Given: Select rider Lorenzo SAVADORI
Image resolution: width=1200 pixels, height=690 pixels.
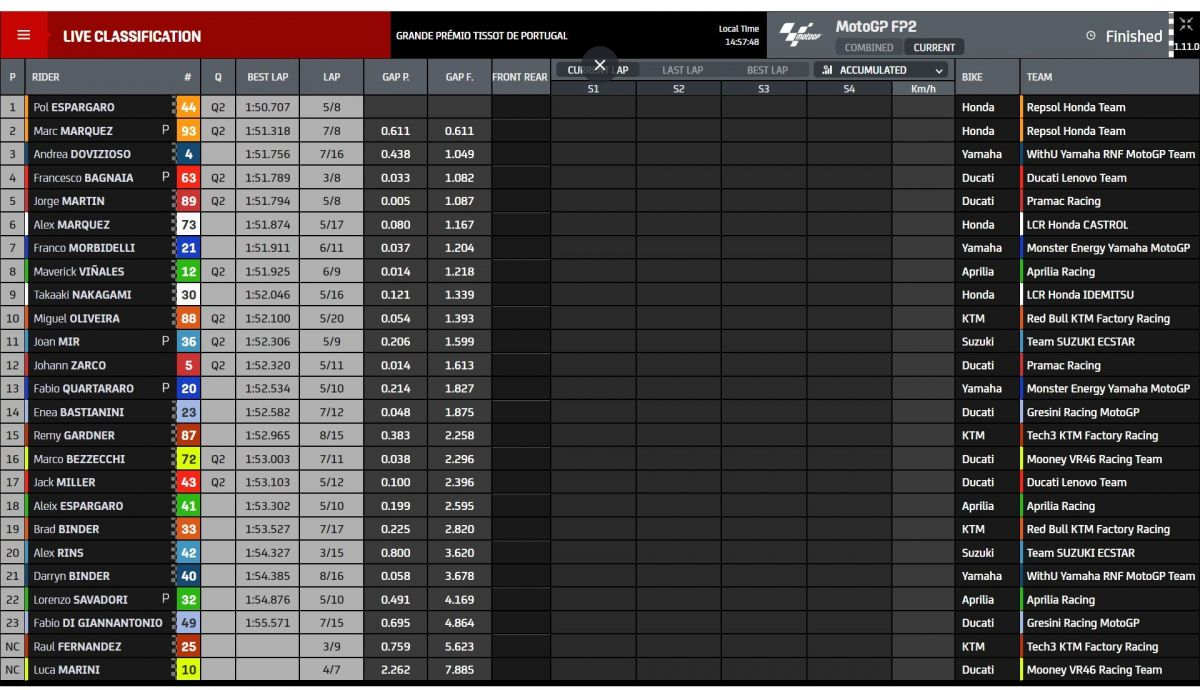Looking at the screenshot, I should tap(81, 600).
